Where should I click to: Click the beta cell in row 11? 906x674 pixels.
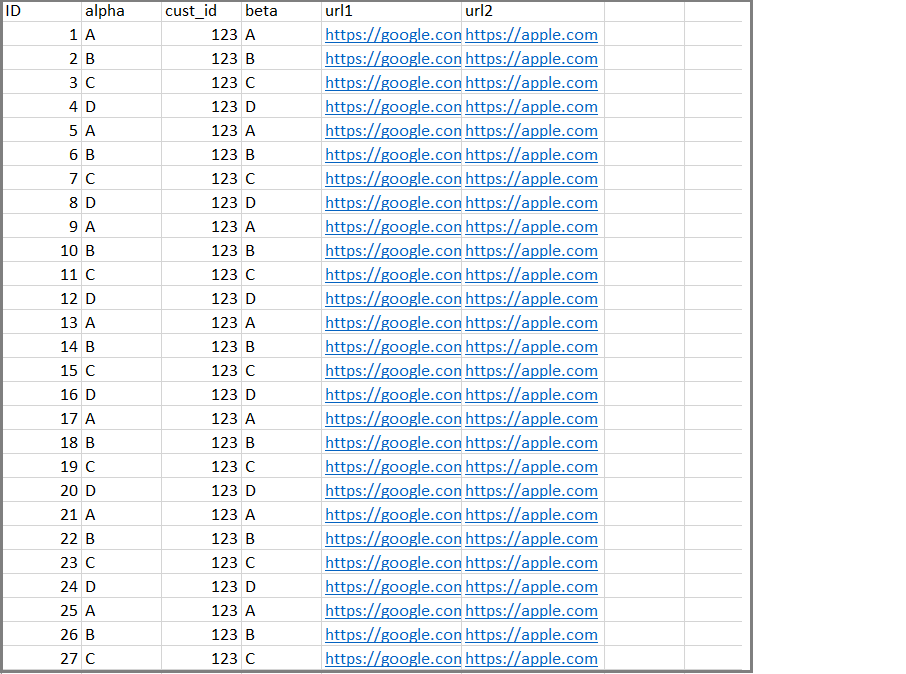coord(281,275)
